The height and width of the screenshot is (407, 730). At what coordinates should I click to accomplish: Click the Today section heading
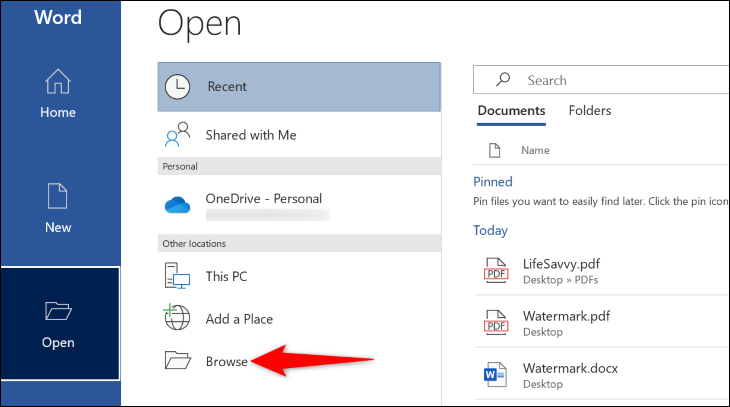tap(490, 231)
